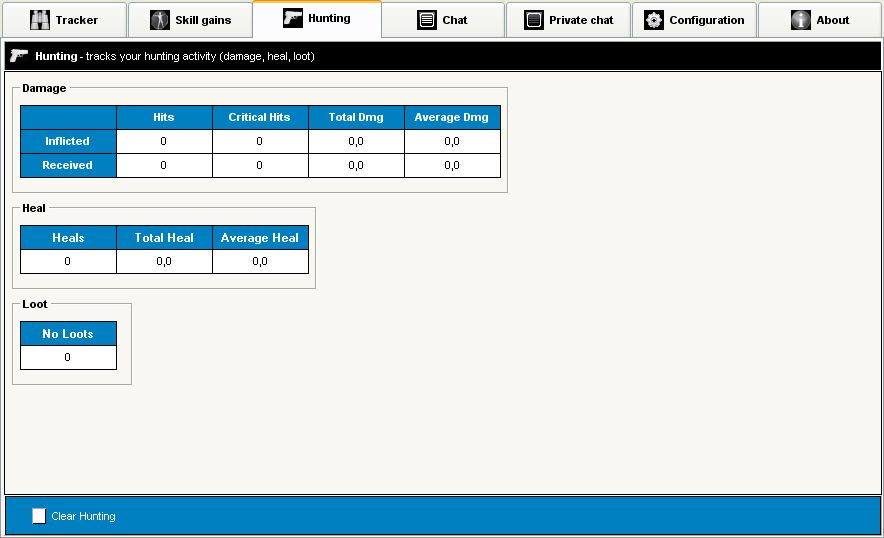884x538 pixels.
Task: Click the gear icon for Configuration
Action: (x=654, y=20)
